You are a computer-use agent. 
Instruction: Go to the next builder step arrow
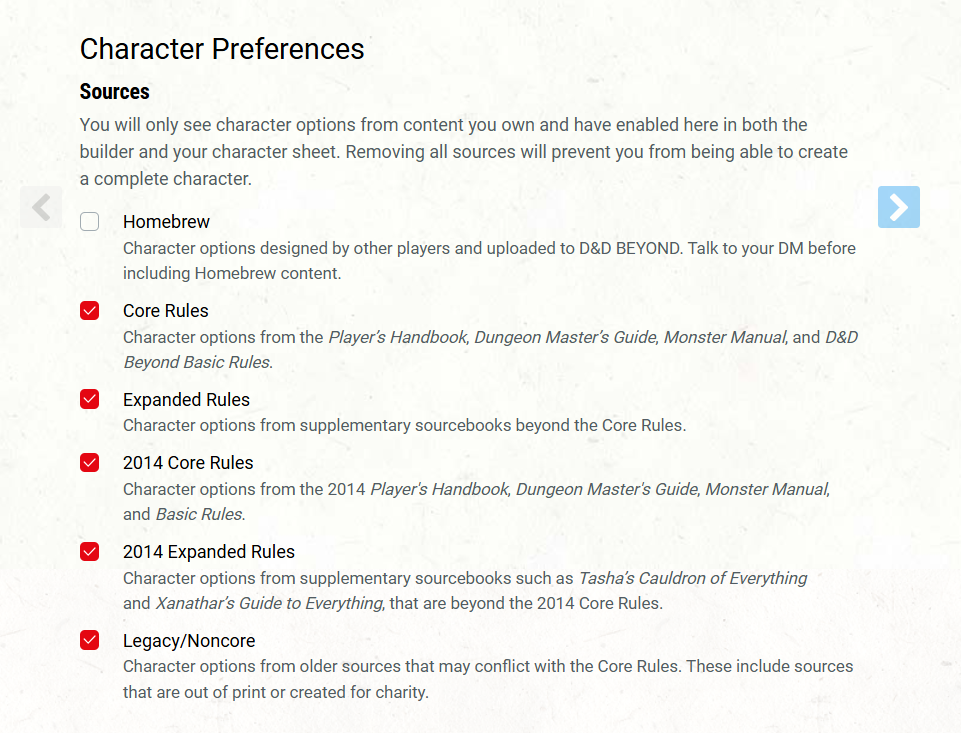click(898, 207)
